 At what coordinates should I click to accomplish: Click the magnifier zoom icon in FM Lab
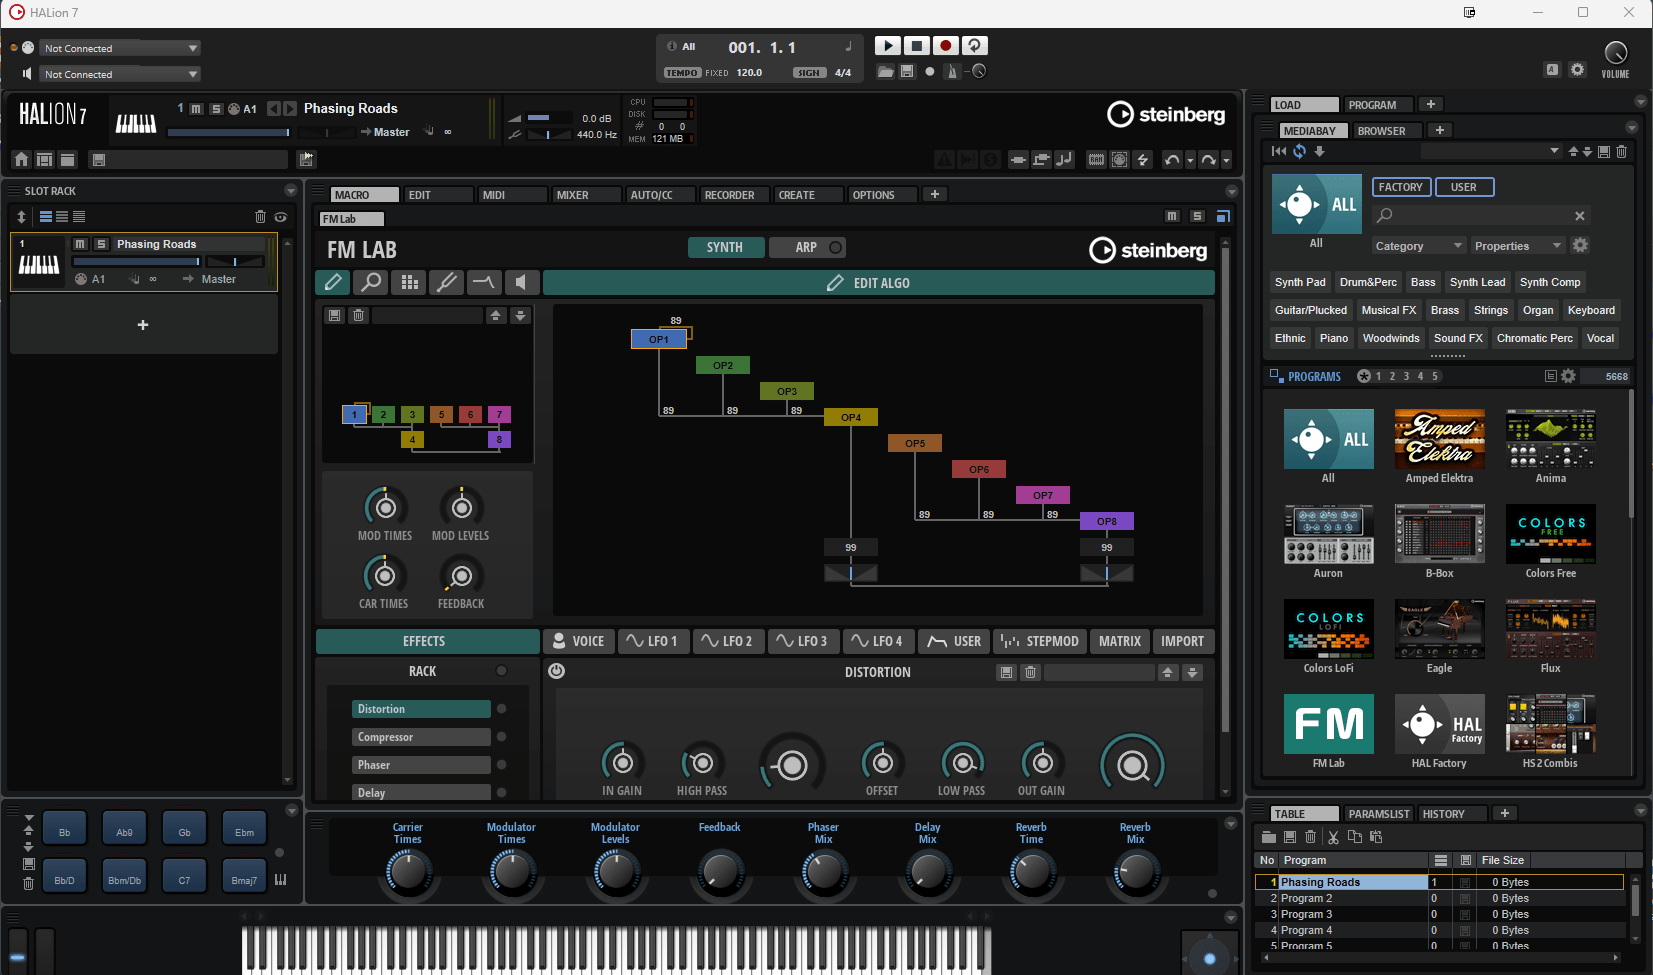pos(371,283)
